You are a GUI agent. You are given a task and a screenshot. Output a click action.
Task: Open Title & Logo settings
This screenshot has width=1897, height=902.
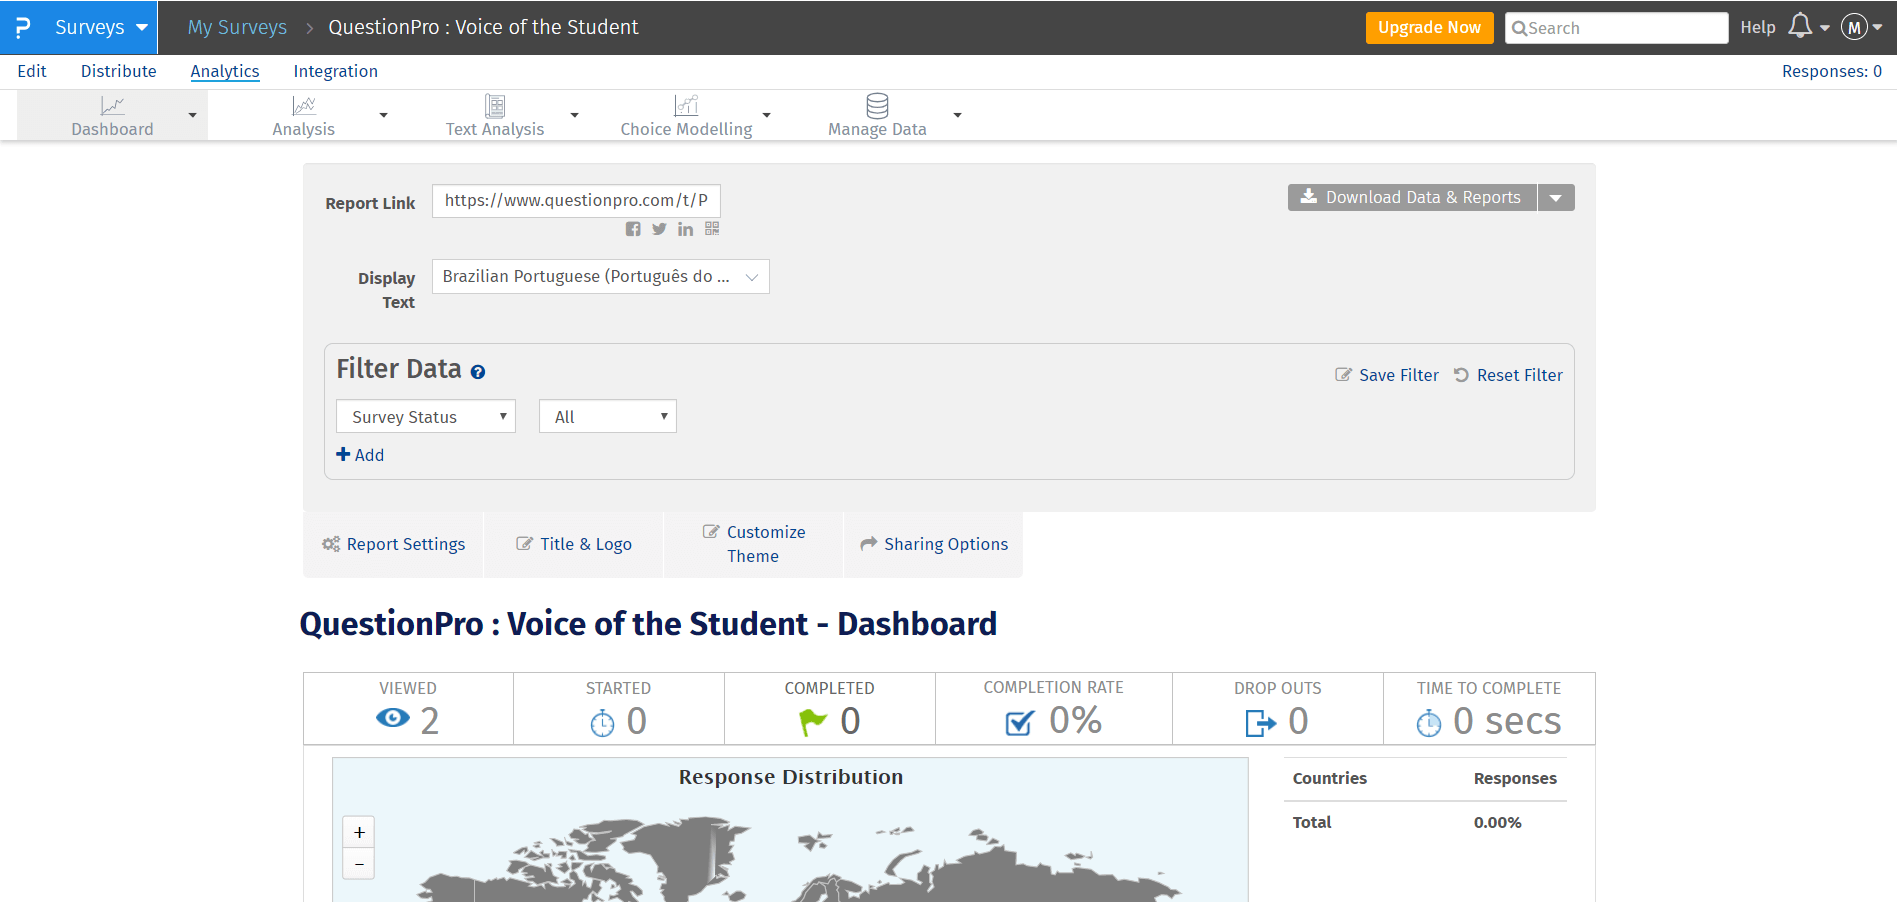click(x=574, y=544)
